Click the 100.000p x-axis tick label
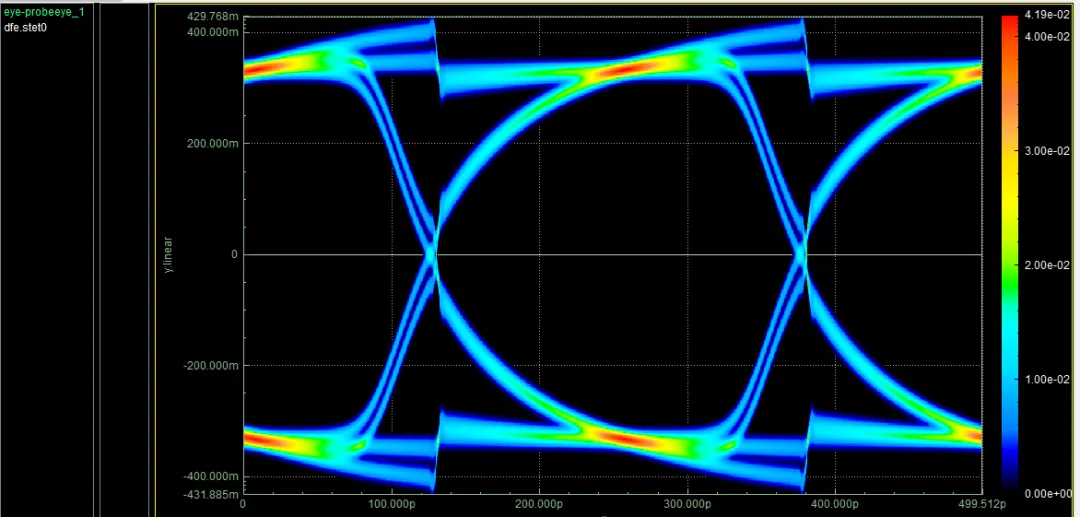The height and width of the screenshot is (517, 1080). (391, 504)
